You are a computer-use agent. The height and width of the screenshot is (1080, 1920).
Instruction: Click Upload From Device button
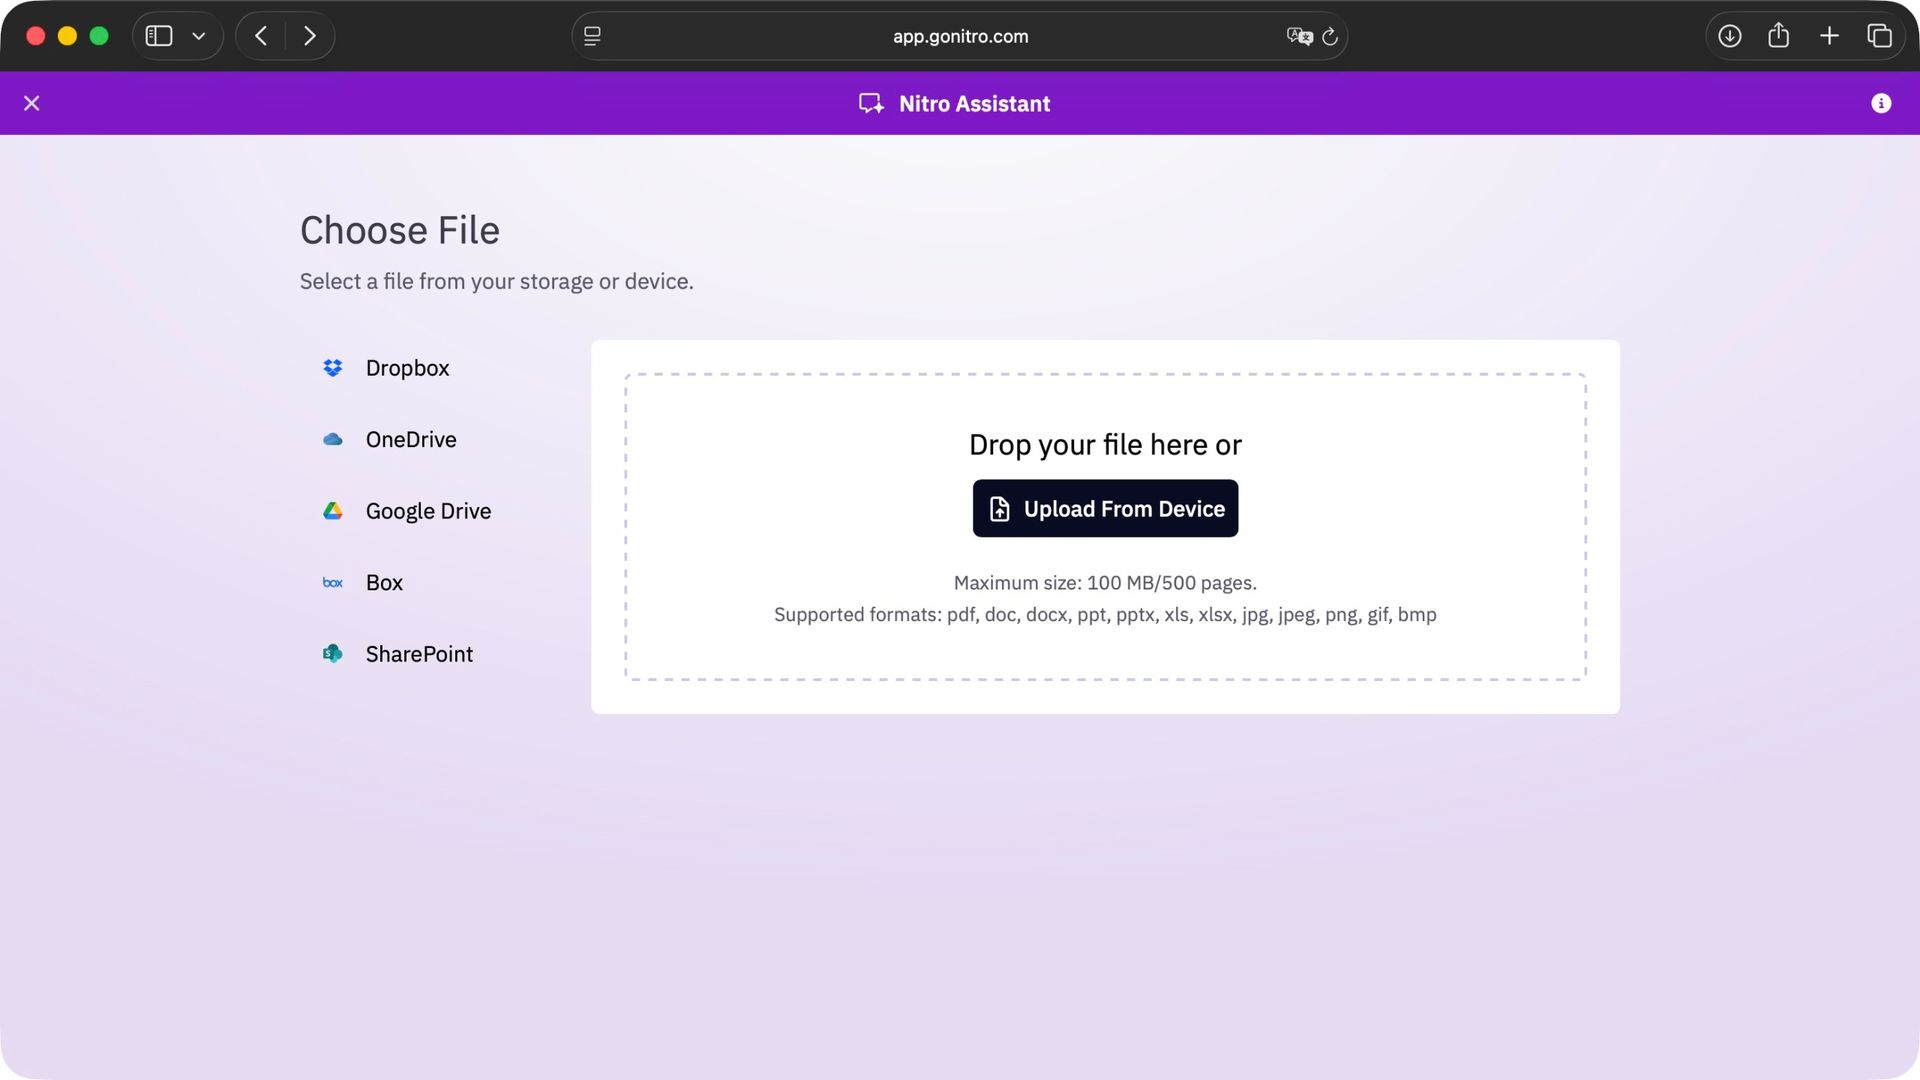click(1105, 508)
